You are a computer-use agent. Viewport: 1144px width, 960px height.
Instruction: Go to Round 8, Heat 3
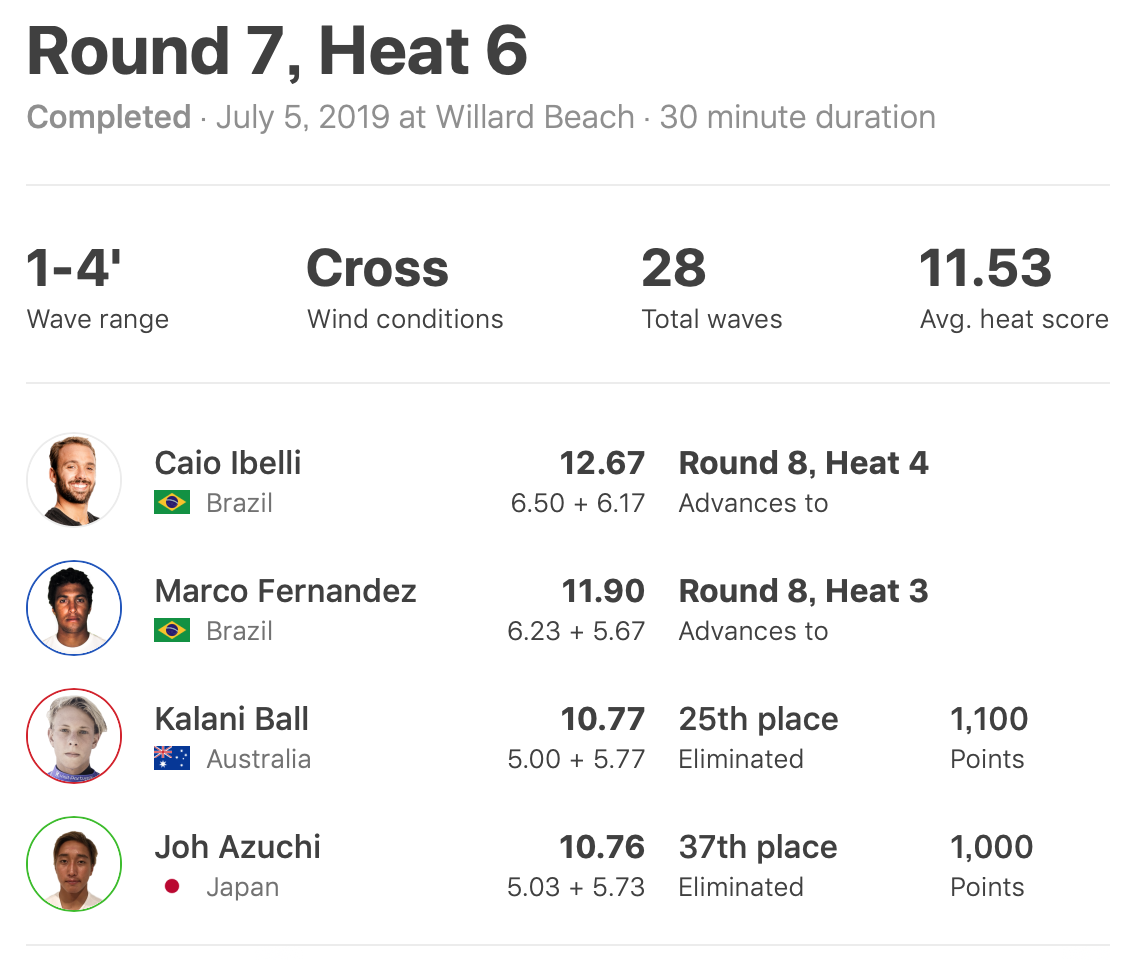pyautogui.click(x=803, y=591)
